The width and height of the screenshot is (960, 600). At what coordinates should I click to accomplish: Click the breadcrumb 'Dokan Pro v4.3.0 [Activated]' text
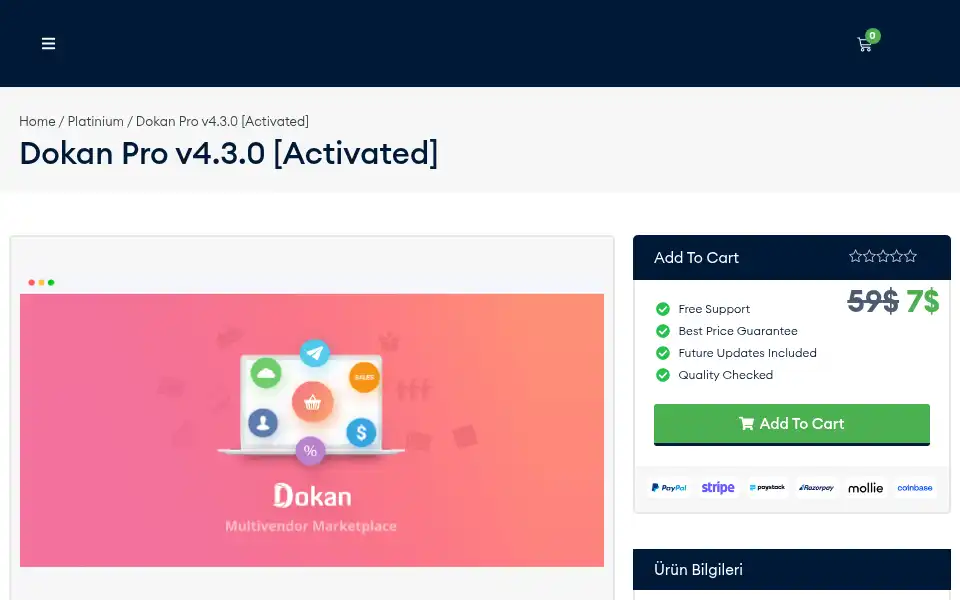click(x=222, y=121)
